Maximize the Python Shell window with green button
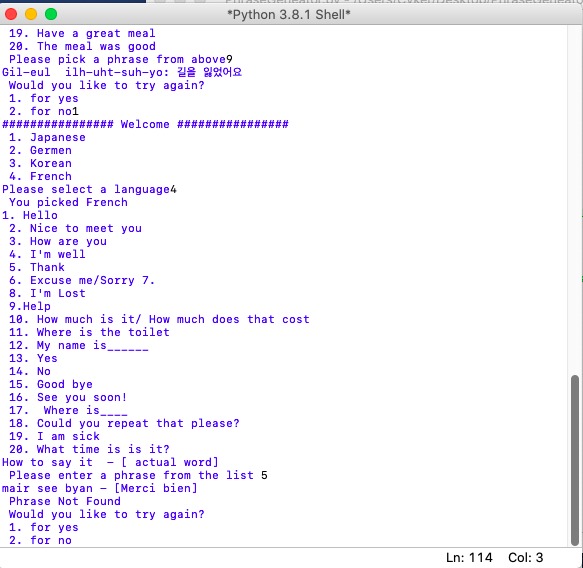The height and width of the screenshot is (568, 583). click(x=51, y=14)
